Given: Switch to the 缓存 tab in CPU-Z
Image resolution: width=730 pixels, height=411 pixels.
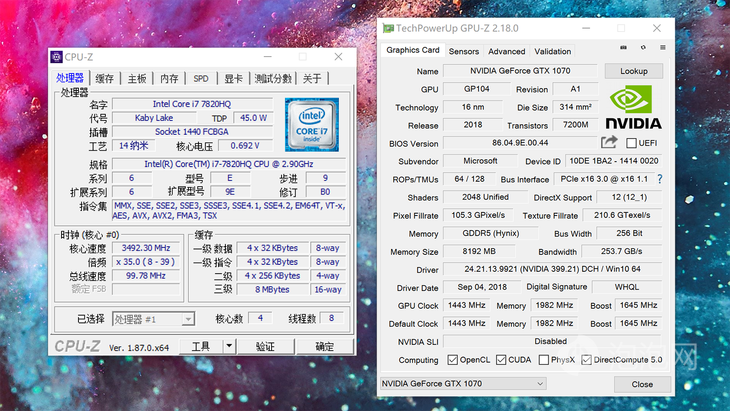Looking at the screenshot, I should tap(105, 79).
